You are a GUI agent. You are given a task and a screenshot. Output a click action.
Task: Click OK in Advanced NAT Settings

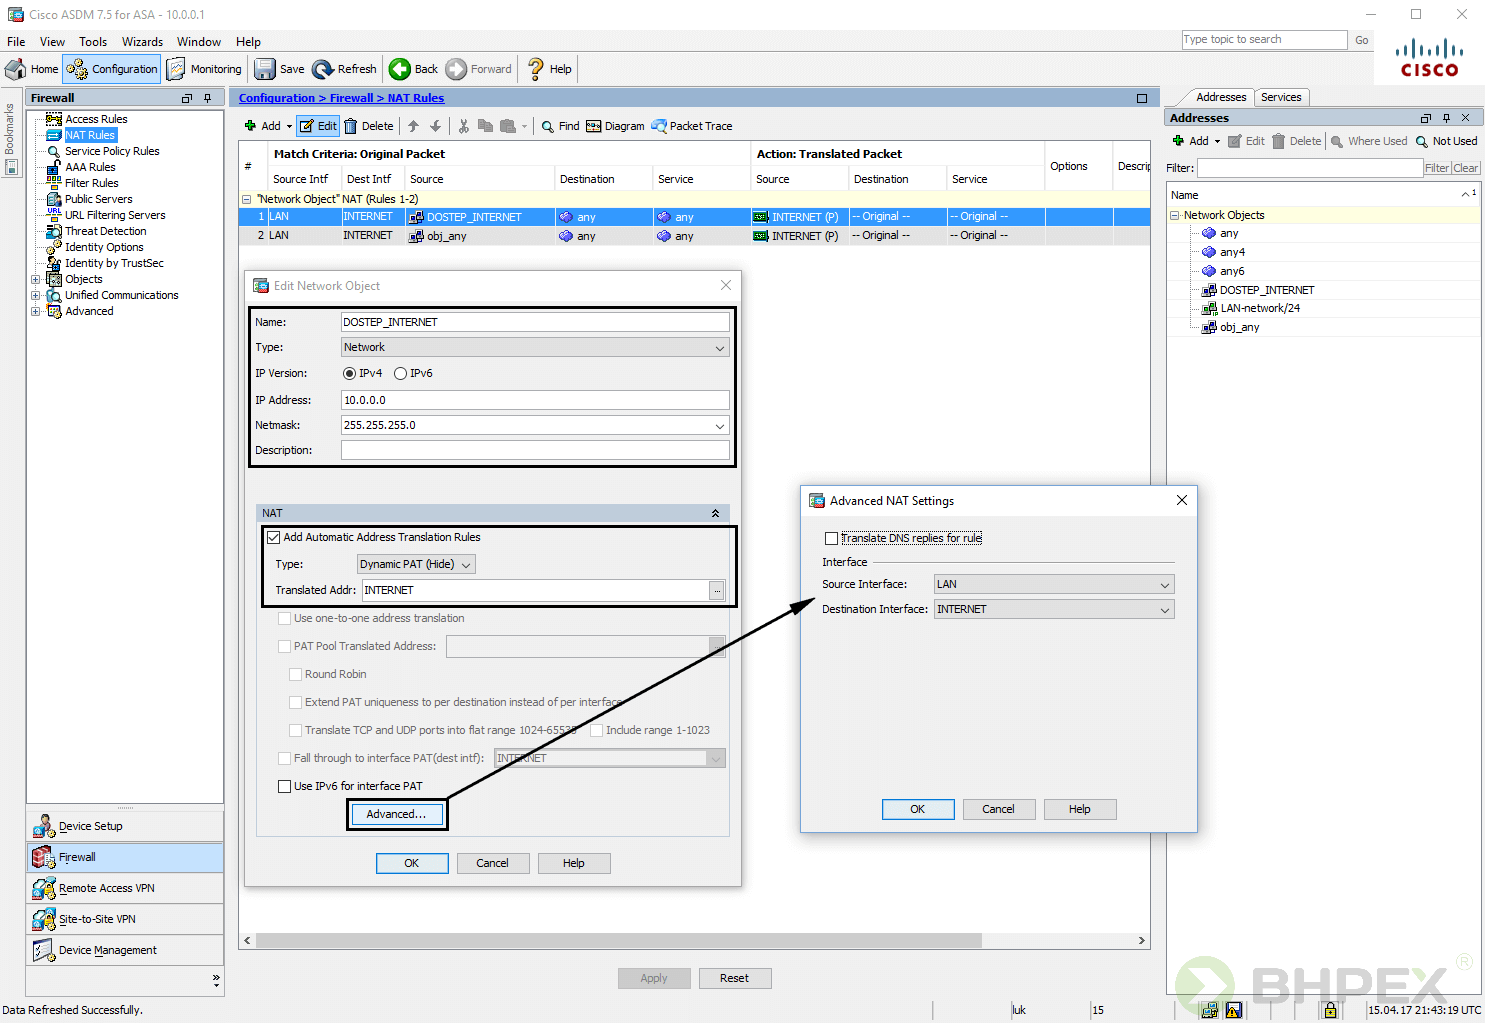(x=918, y=809)
